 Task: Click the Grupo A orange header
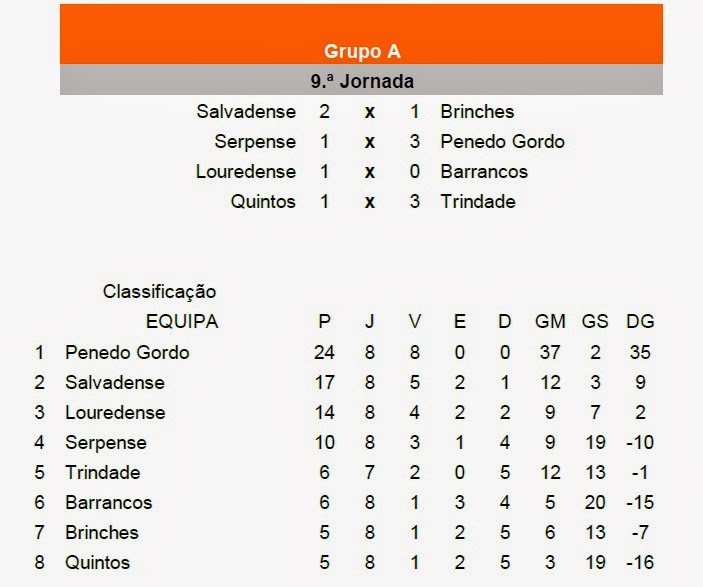click(x=361, y=34)
